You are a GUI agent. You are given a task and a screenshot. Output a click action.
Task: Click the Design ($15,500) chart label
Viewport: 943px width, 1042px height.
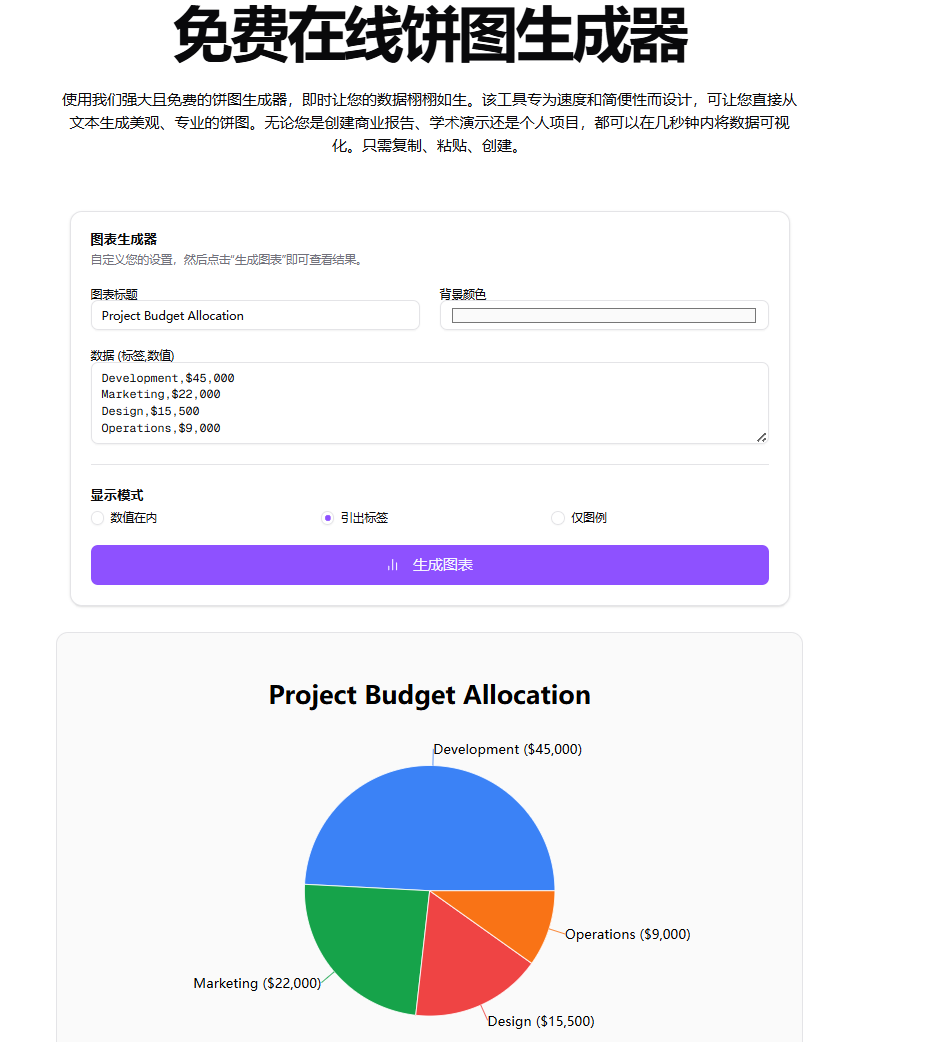point(540,1021)
